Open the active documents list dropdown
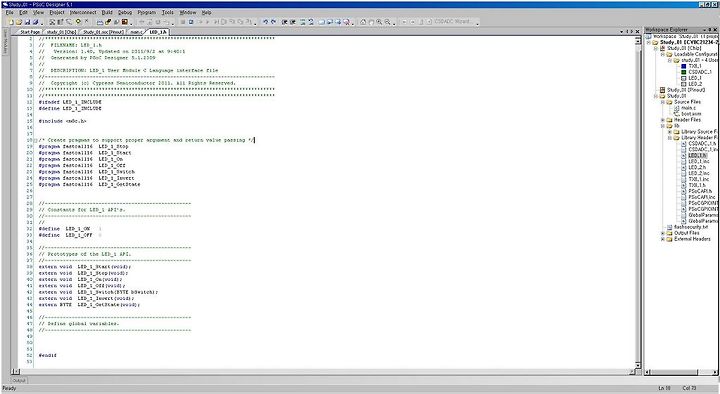The image size is (720, 394). pos(621,32)
